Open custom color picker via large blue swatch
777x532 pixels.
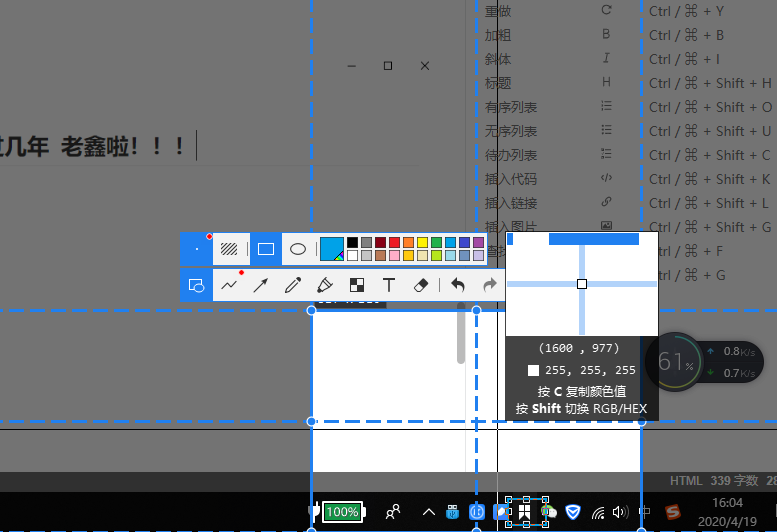pos(332,249)
